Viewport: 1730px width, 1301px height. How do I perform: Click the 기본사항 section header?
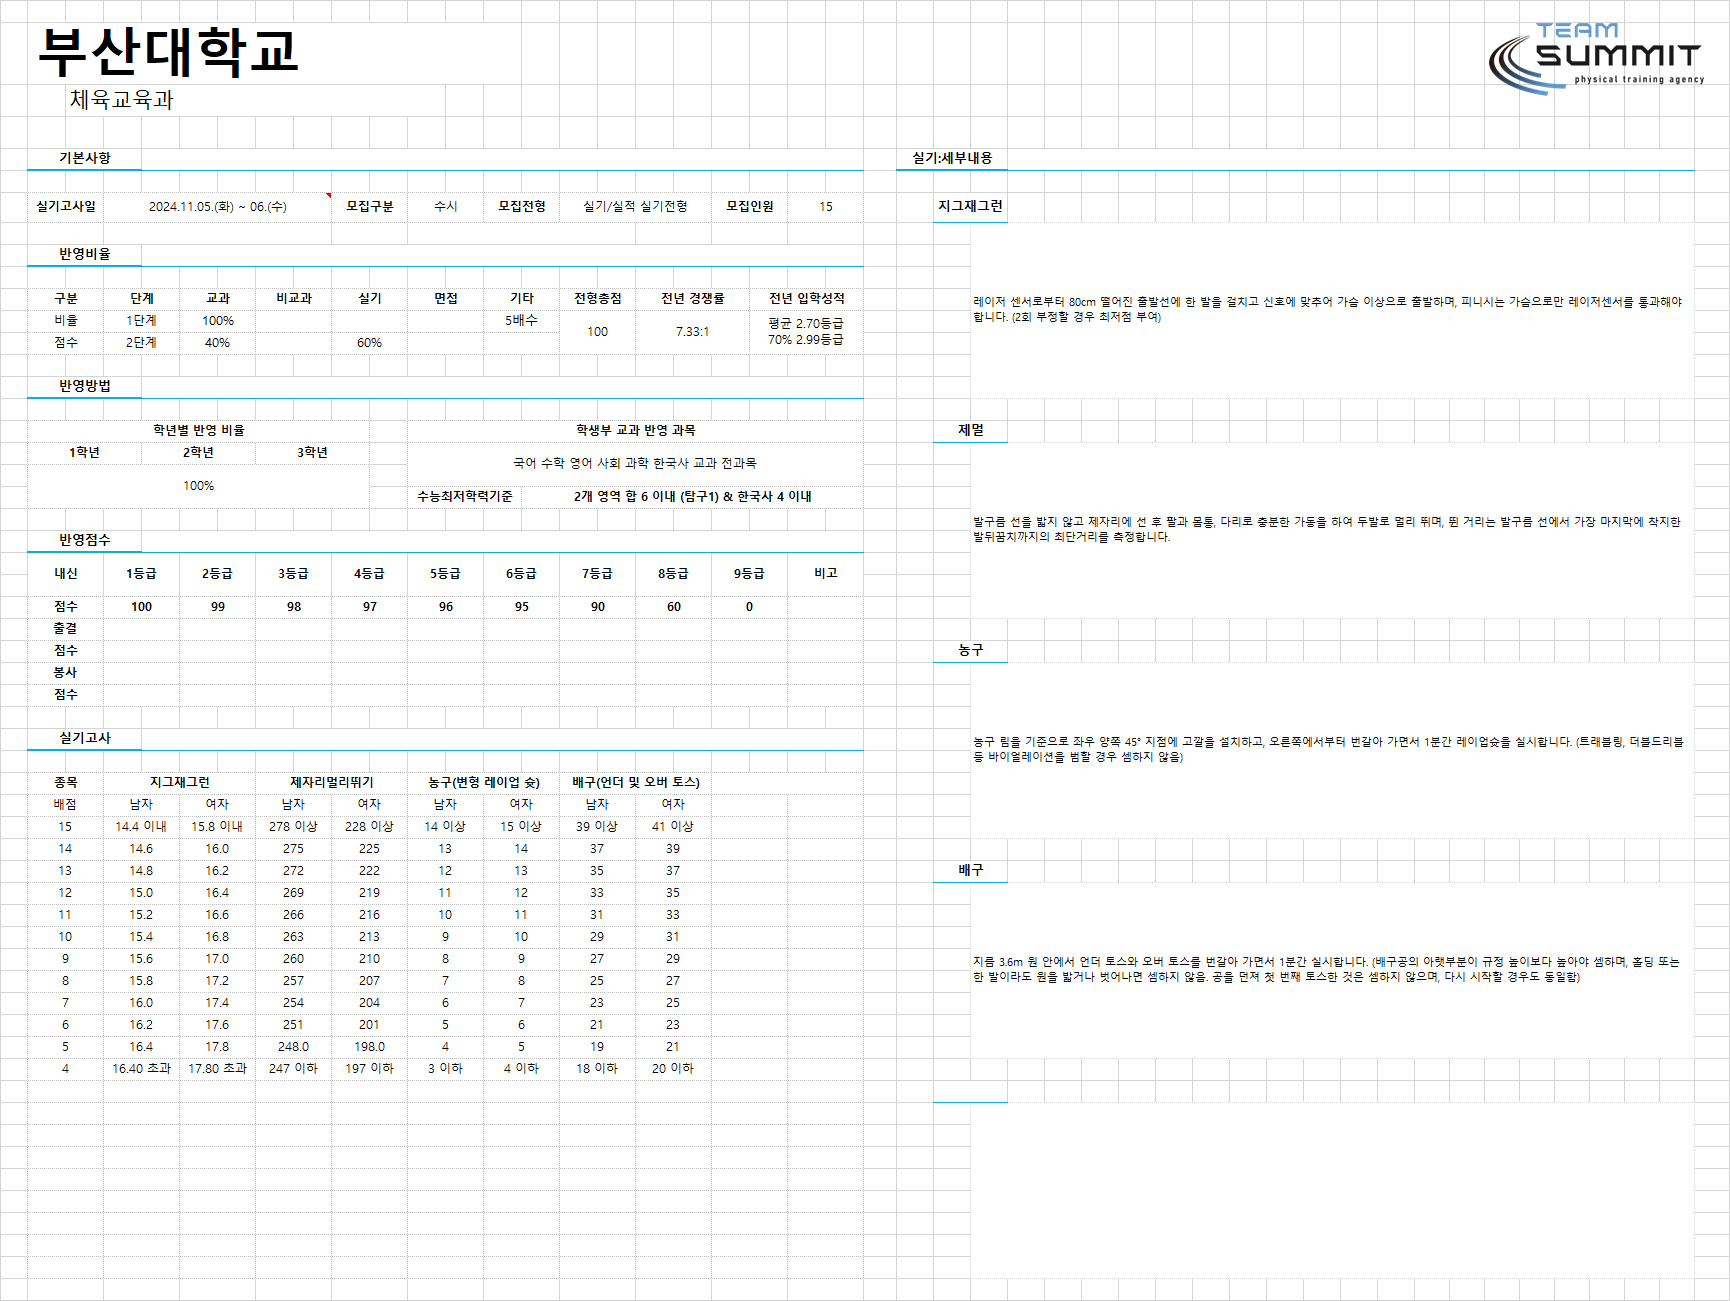tap(85, 158)
